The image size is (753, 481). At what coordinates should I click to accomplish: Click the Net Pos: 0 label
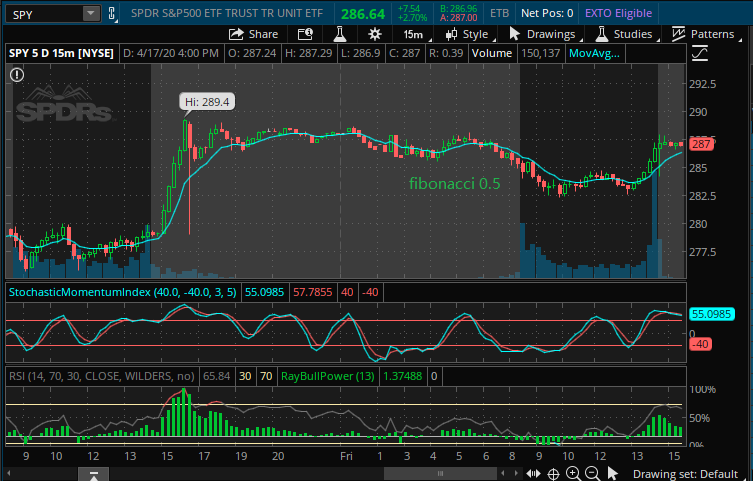[547, 13]
